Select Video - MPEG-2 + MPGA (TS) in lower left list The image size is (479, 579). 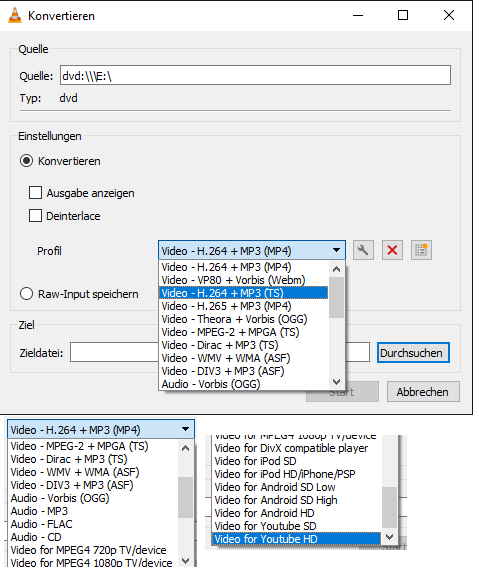[93, 446]
